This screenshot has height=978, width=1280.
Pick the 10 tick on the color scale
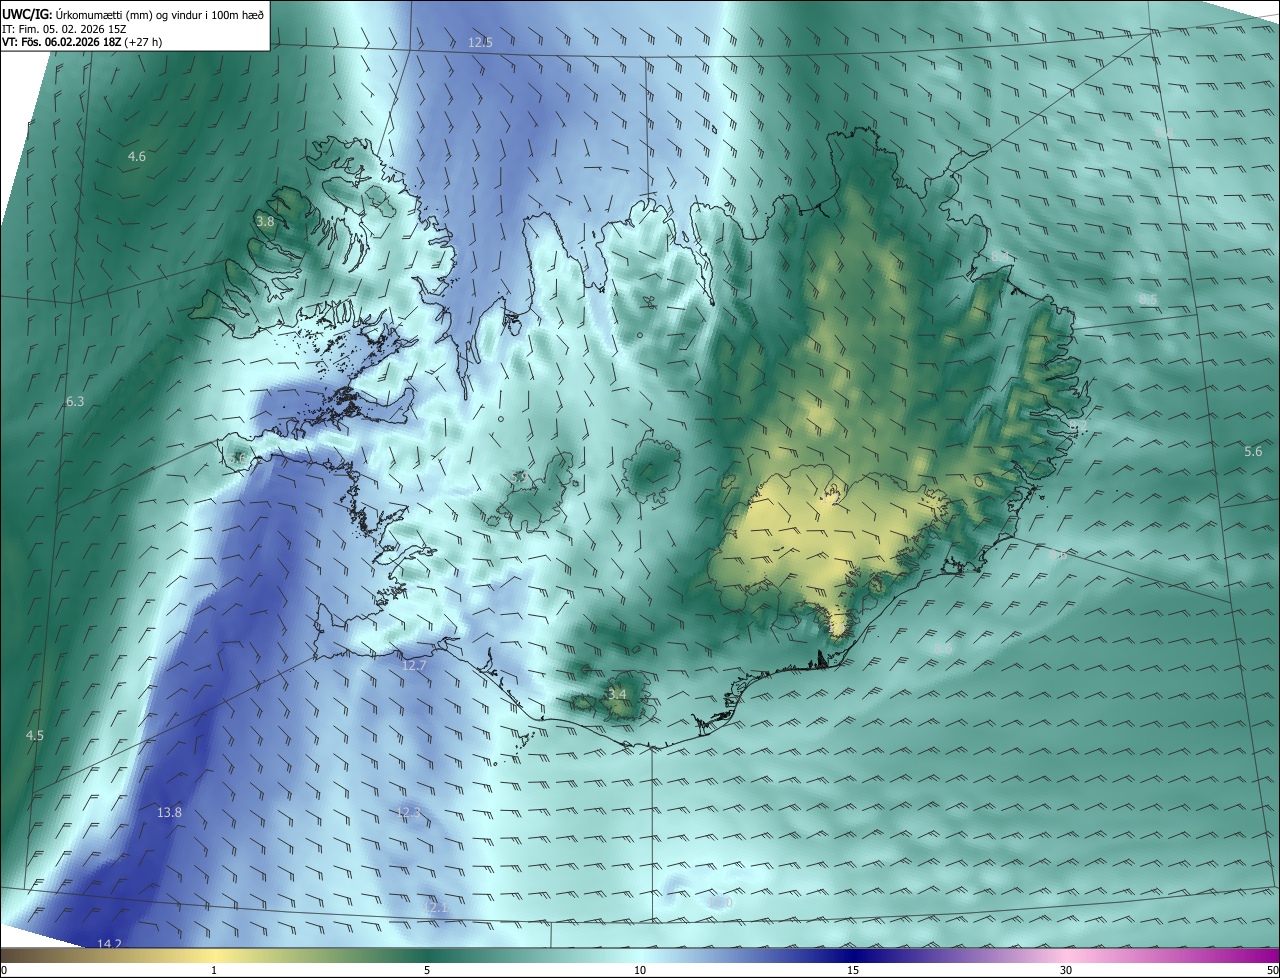[x=640, y=970]
